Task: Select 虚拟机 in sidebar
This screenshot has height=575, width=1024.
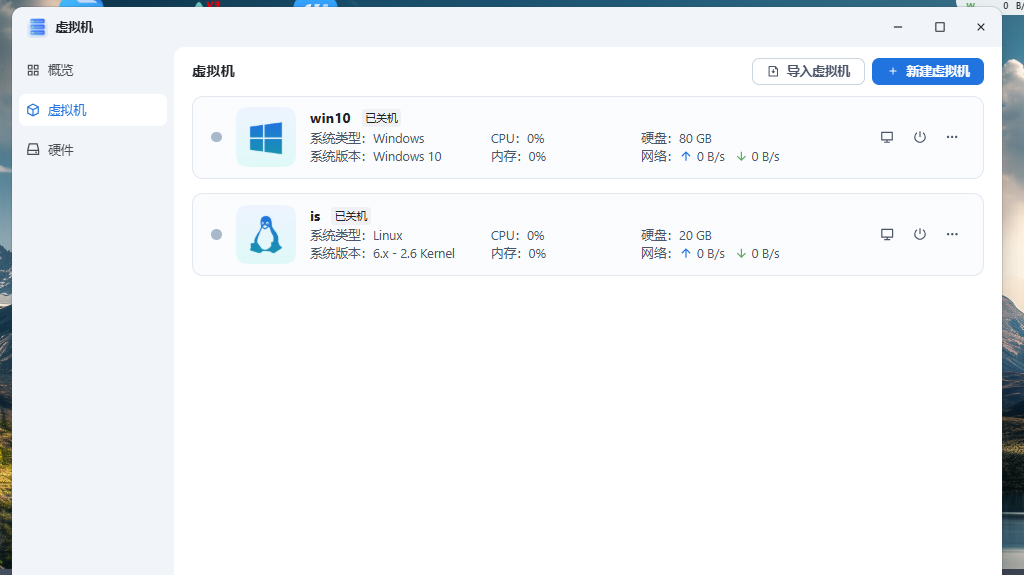Action: point(67,110)
